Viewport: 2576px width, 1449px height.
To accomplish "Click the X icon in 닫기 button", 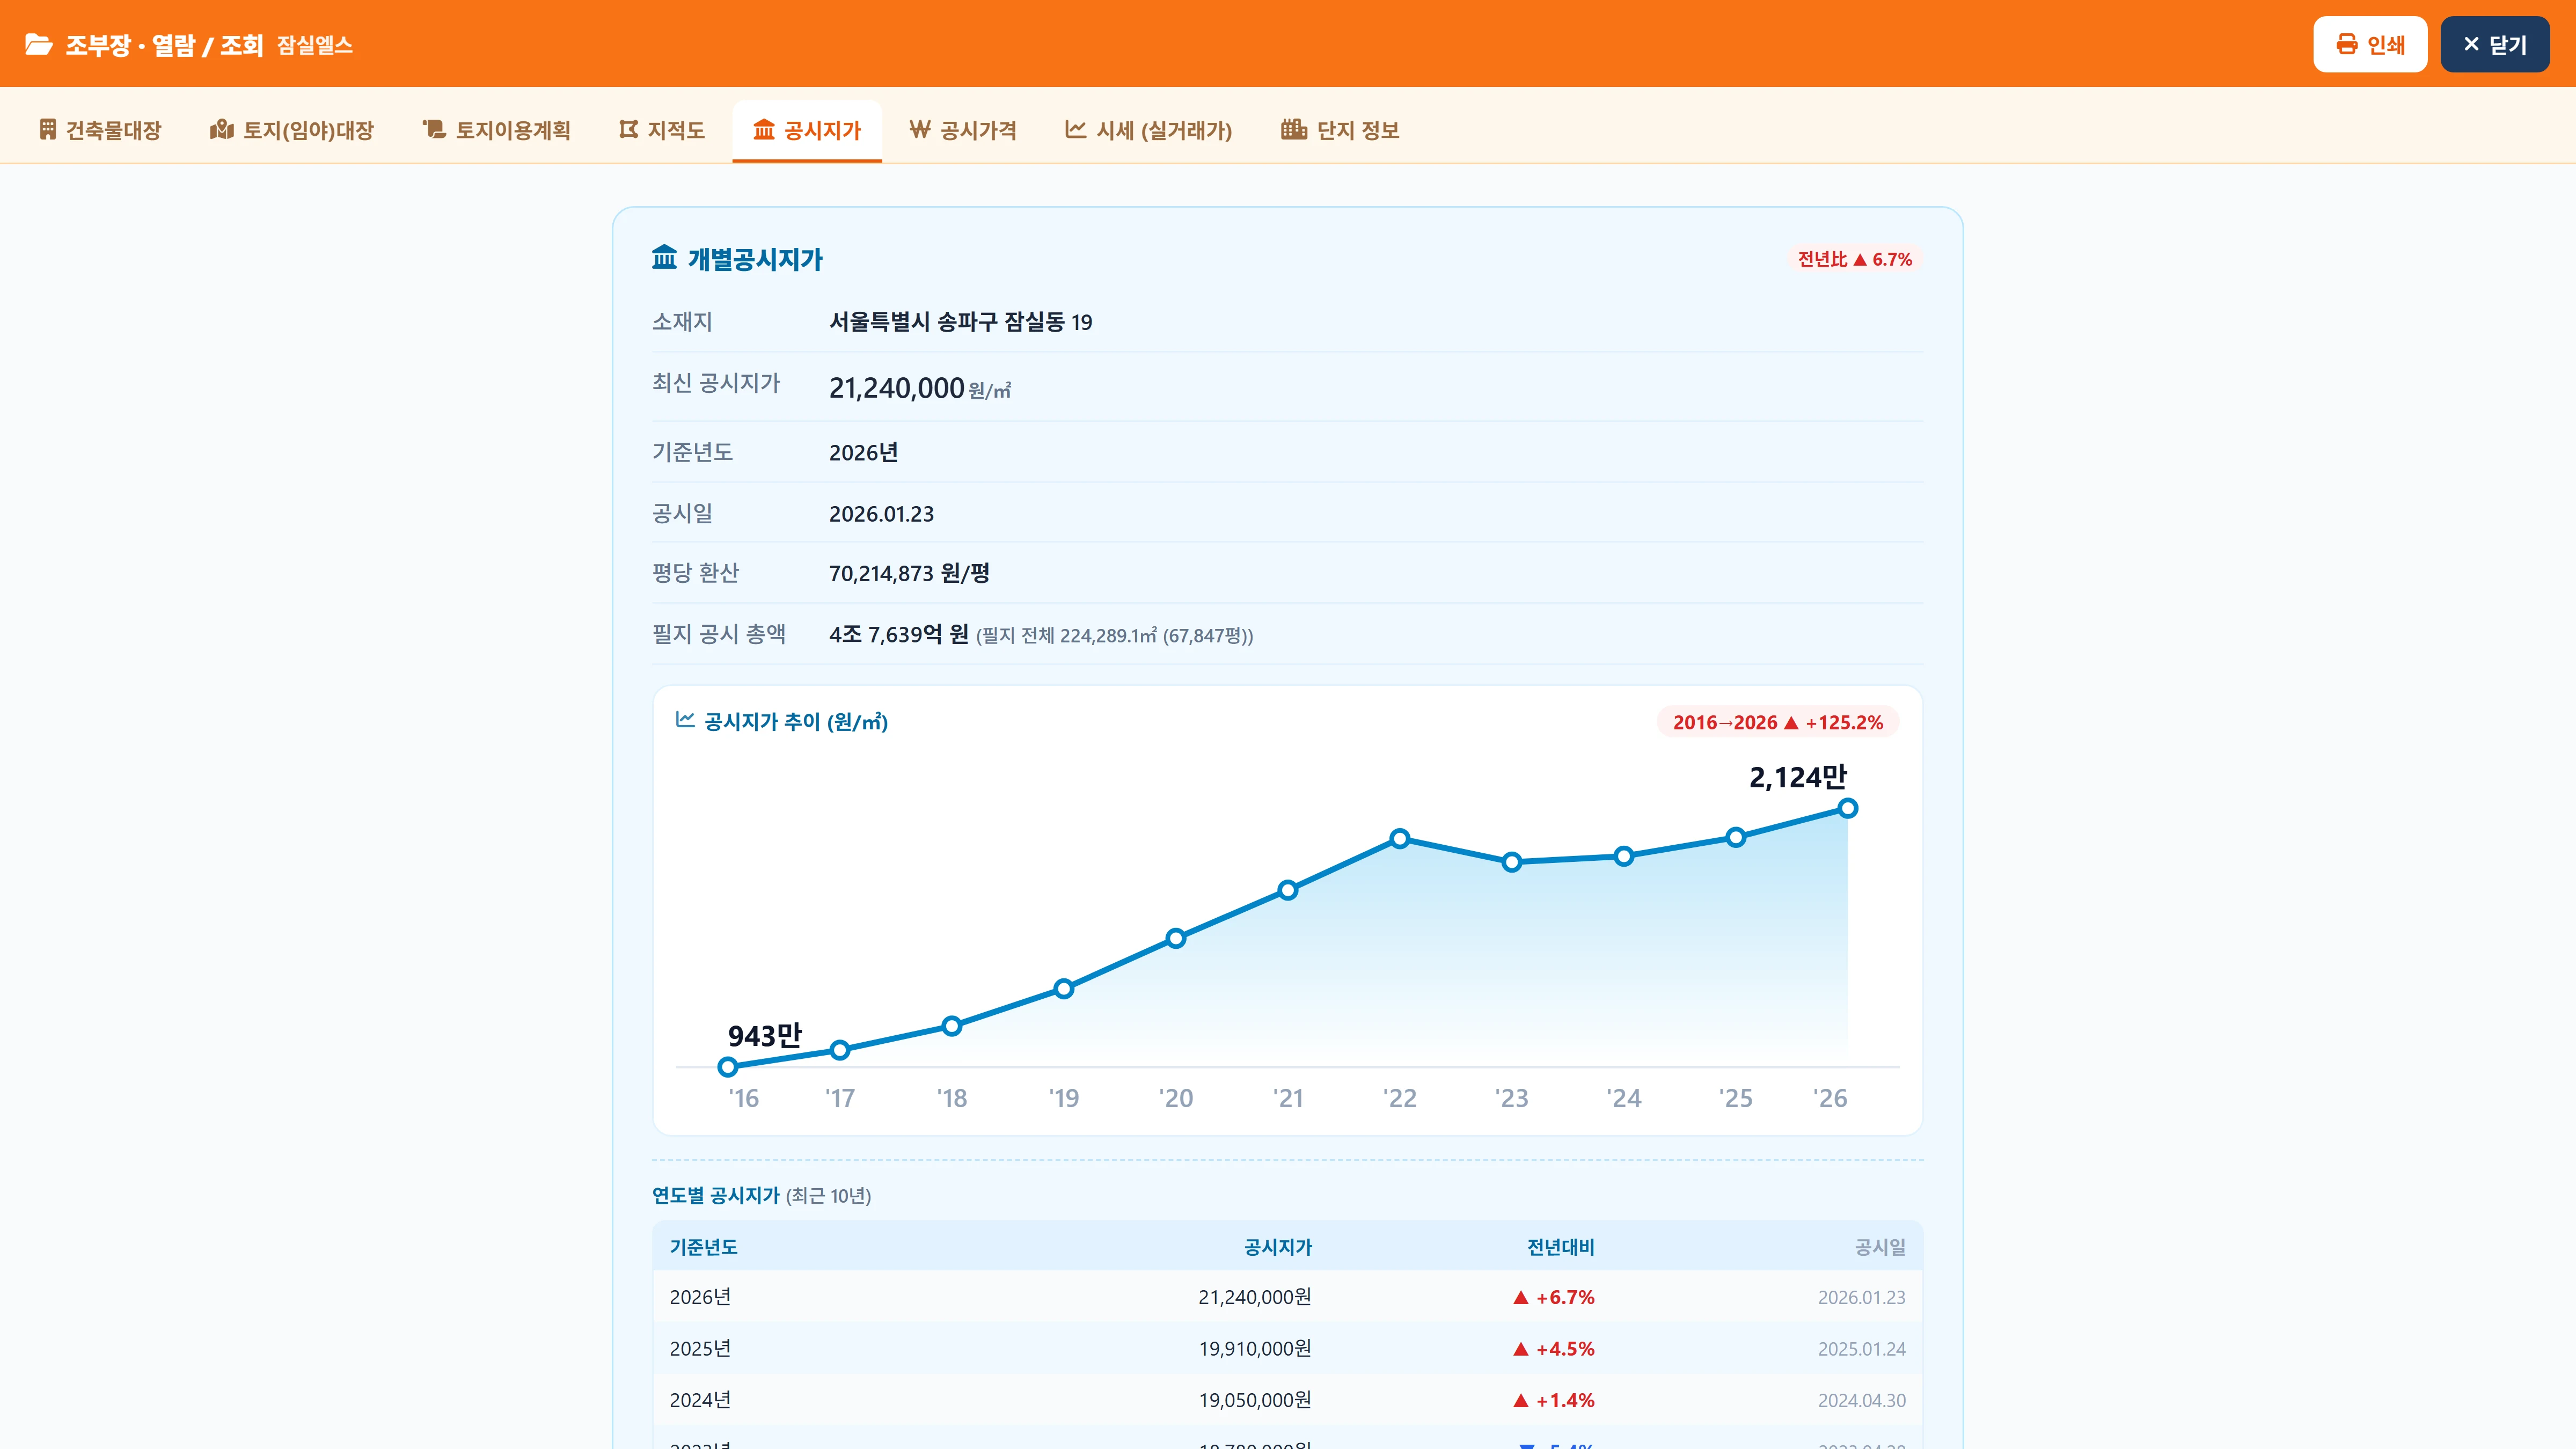I will (2471, 44).
